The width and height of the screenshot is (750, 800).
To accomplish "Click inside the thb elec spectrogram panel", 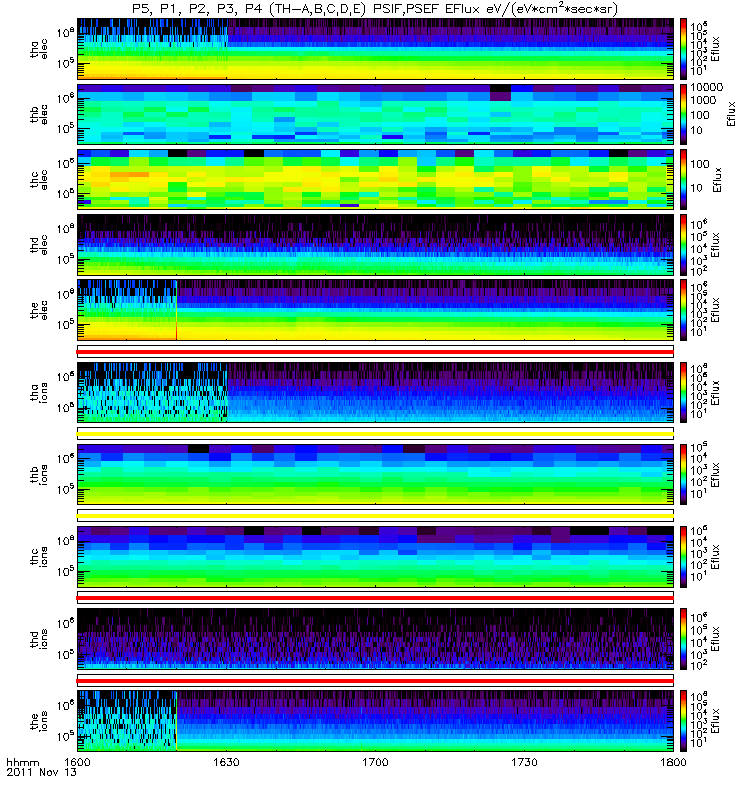I will [375, 114].
